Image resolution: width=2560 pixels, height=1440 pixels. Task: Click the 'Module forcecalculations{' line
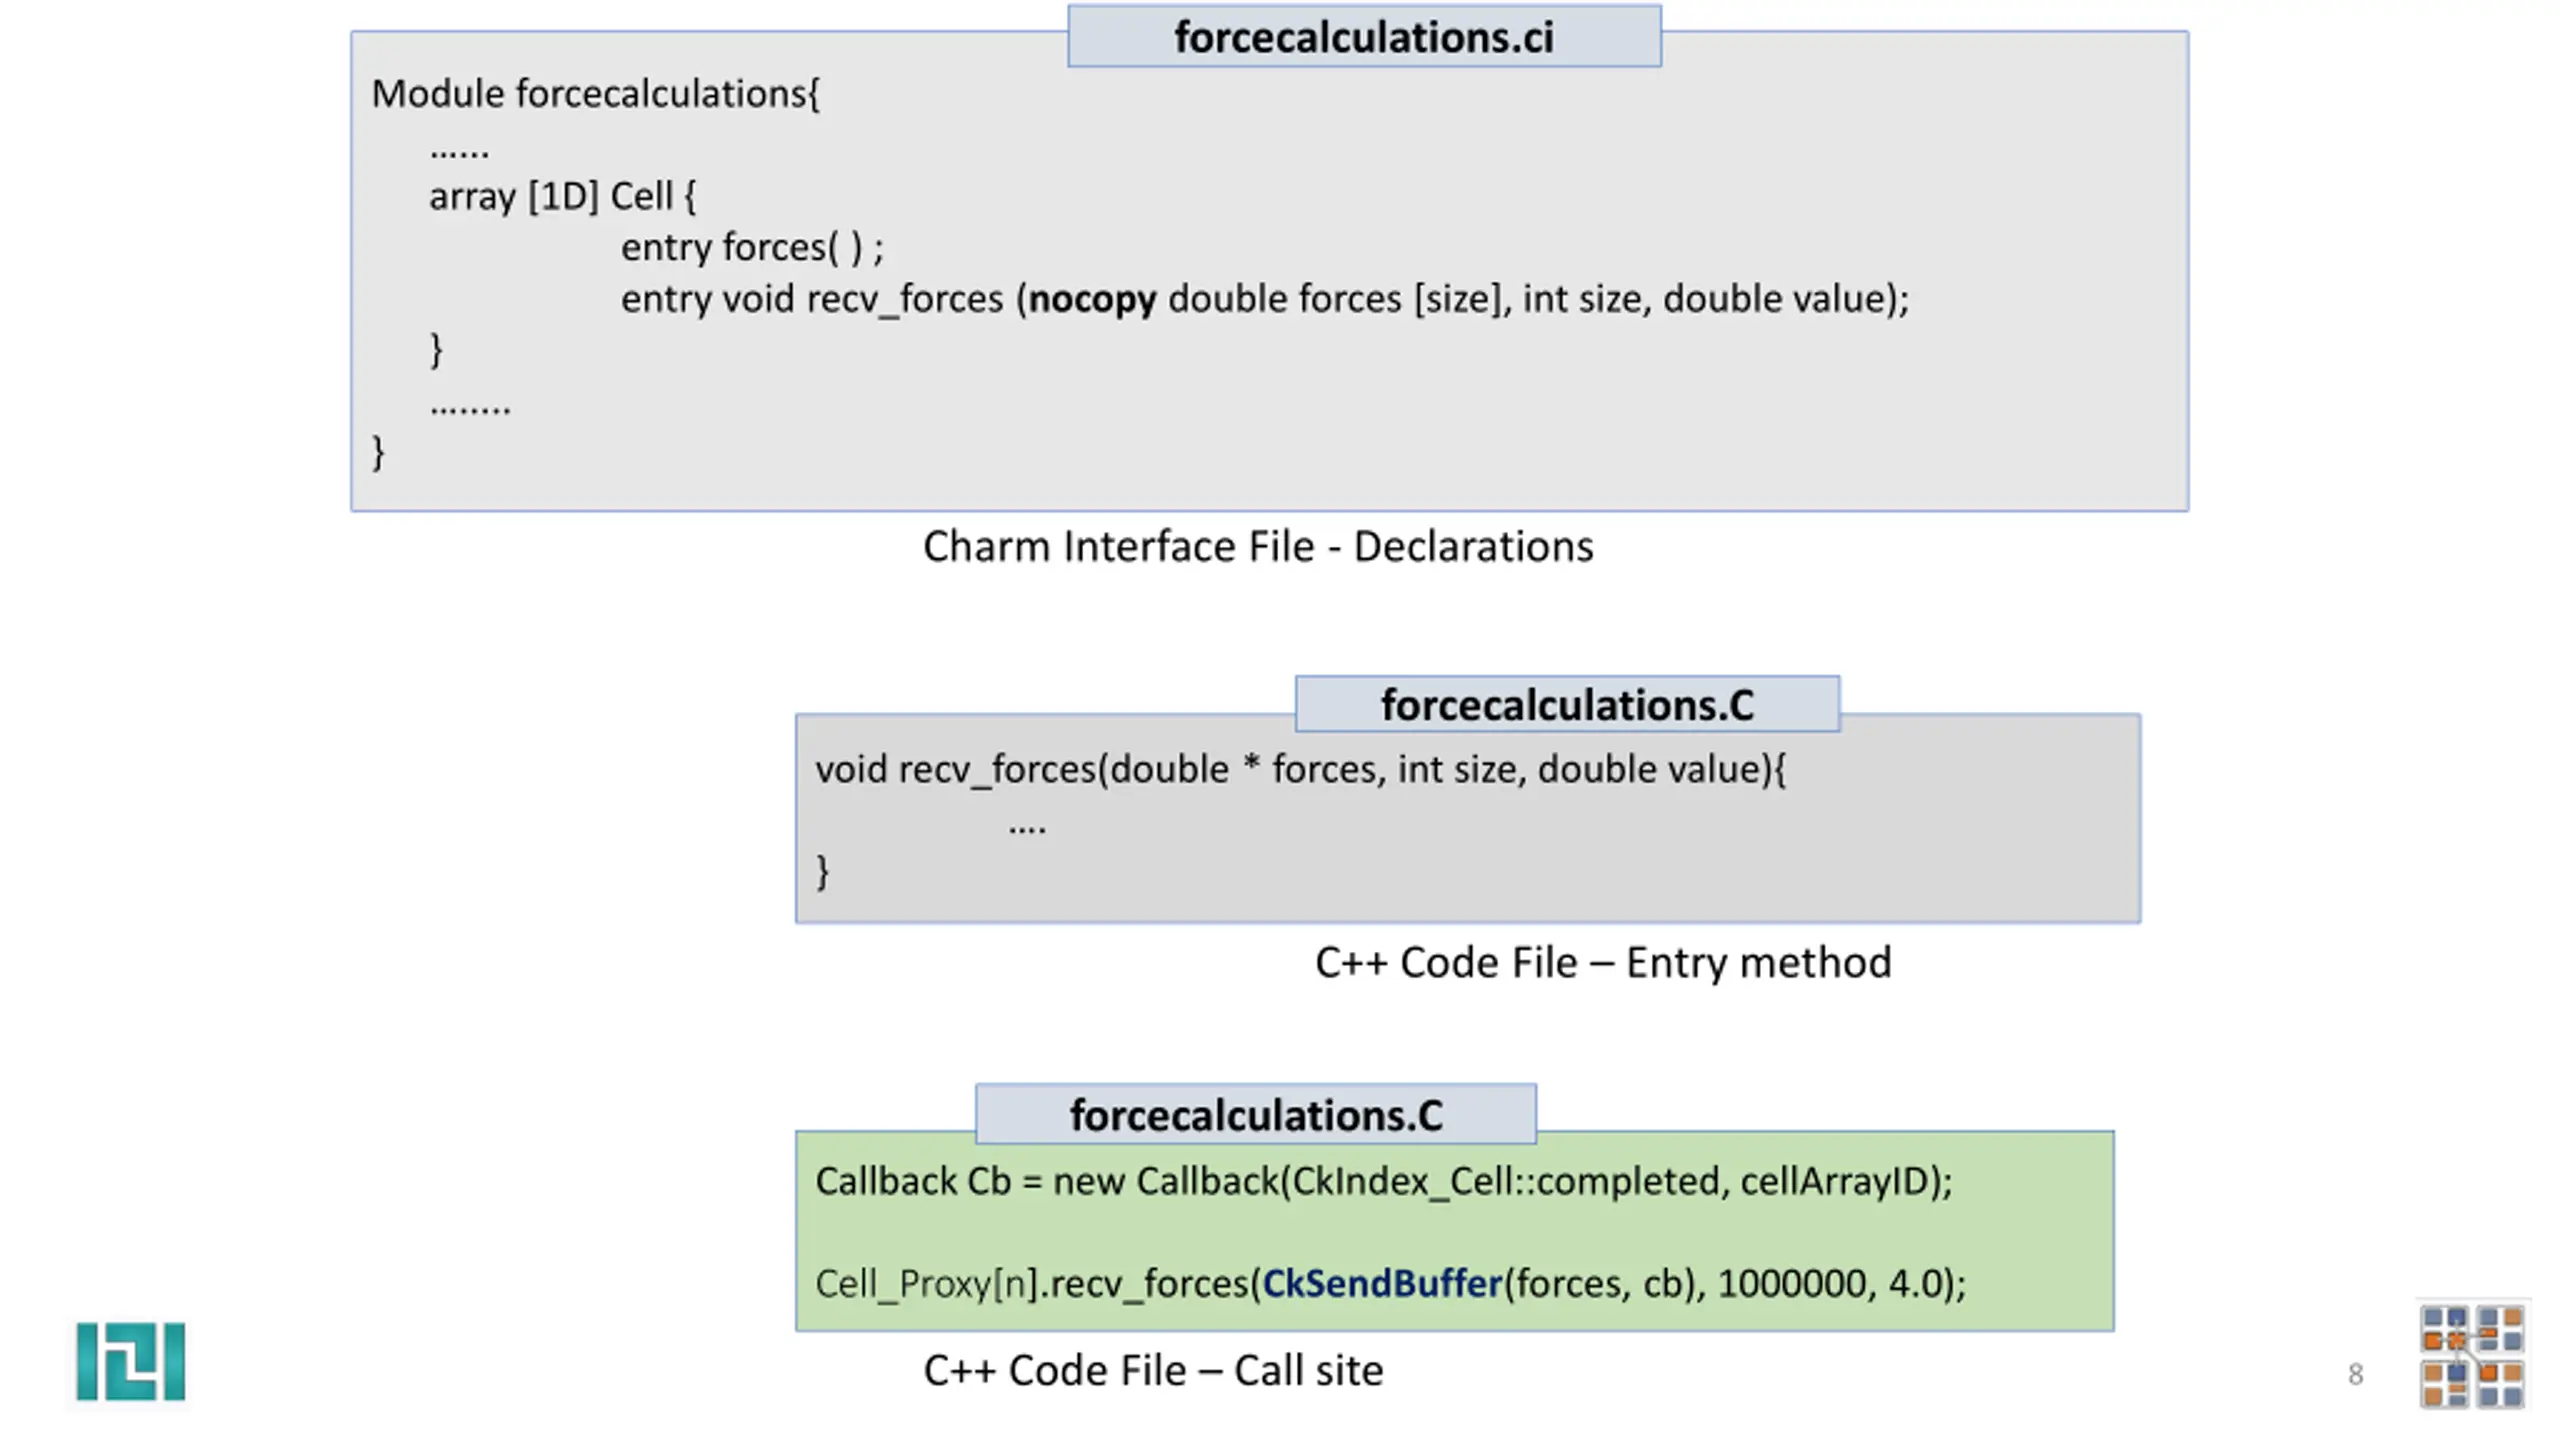[x=595, y=94]
